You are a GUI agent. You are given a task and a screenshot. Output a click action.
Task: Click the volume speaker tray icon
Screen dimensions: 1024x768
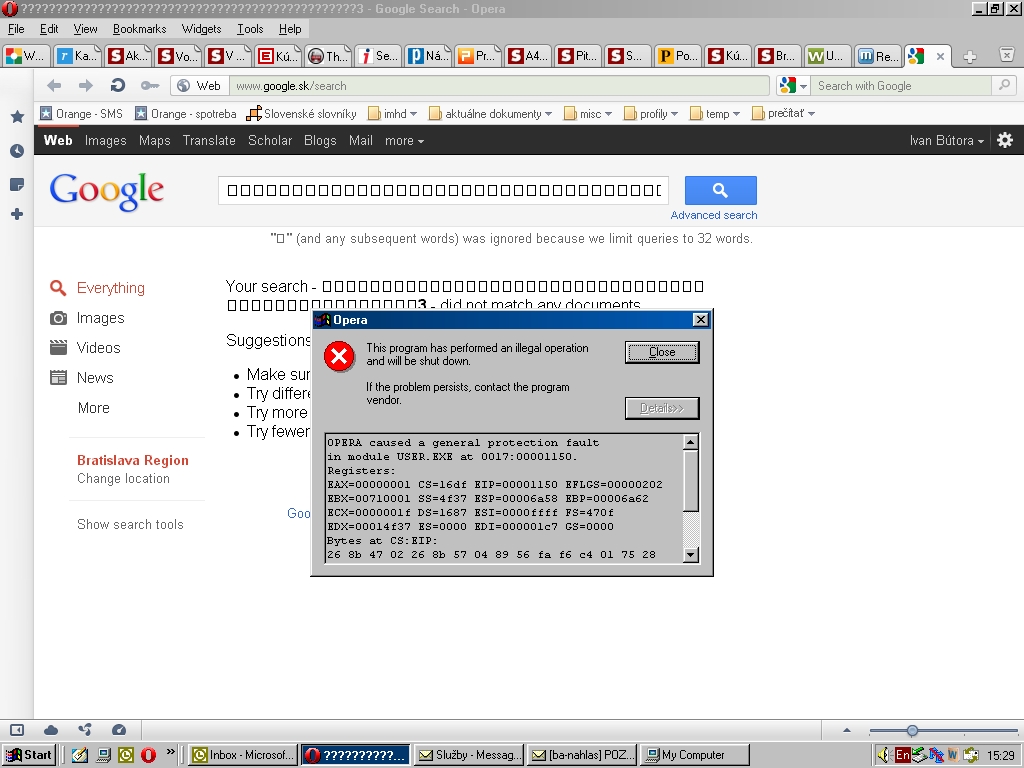(884, 756)
